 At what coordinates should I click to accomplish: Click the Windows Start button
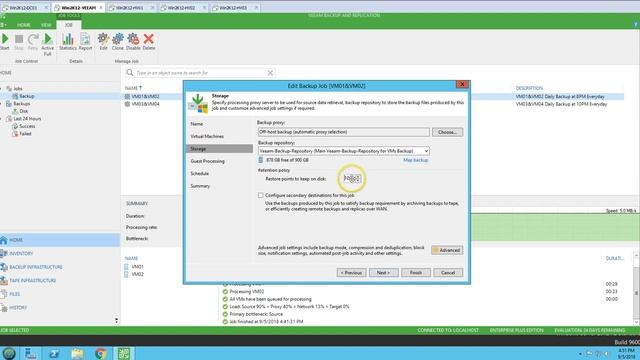click(x=9, y=353)
